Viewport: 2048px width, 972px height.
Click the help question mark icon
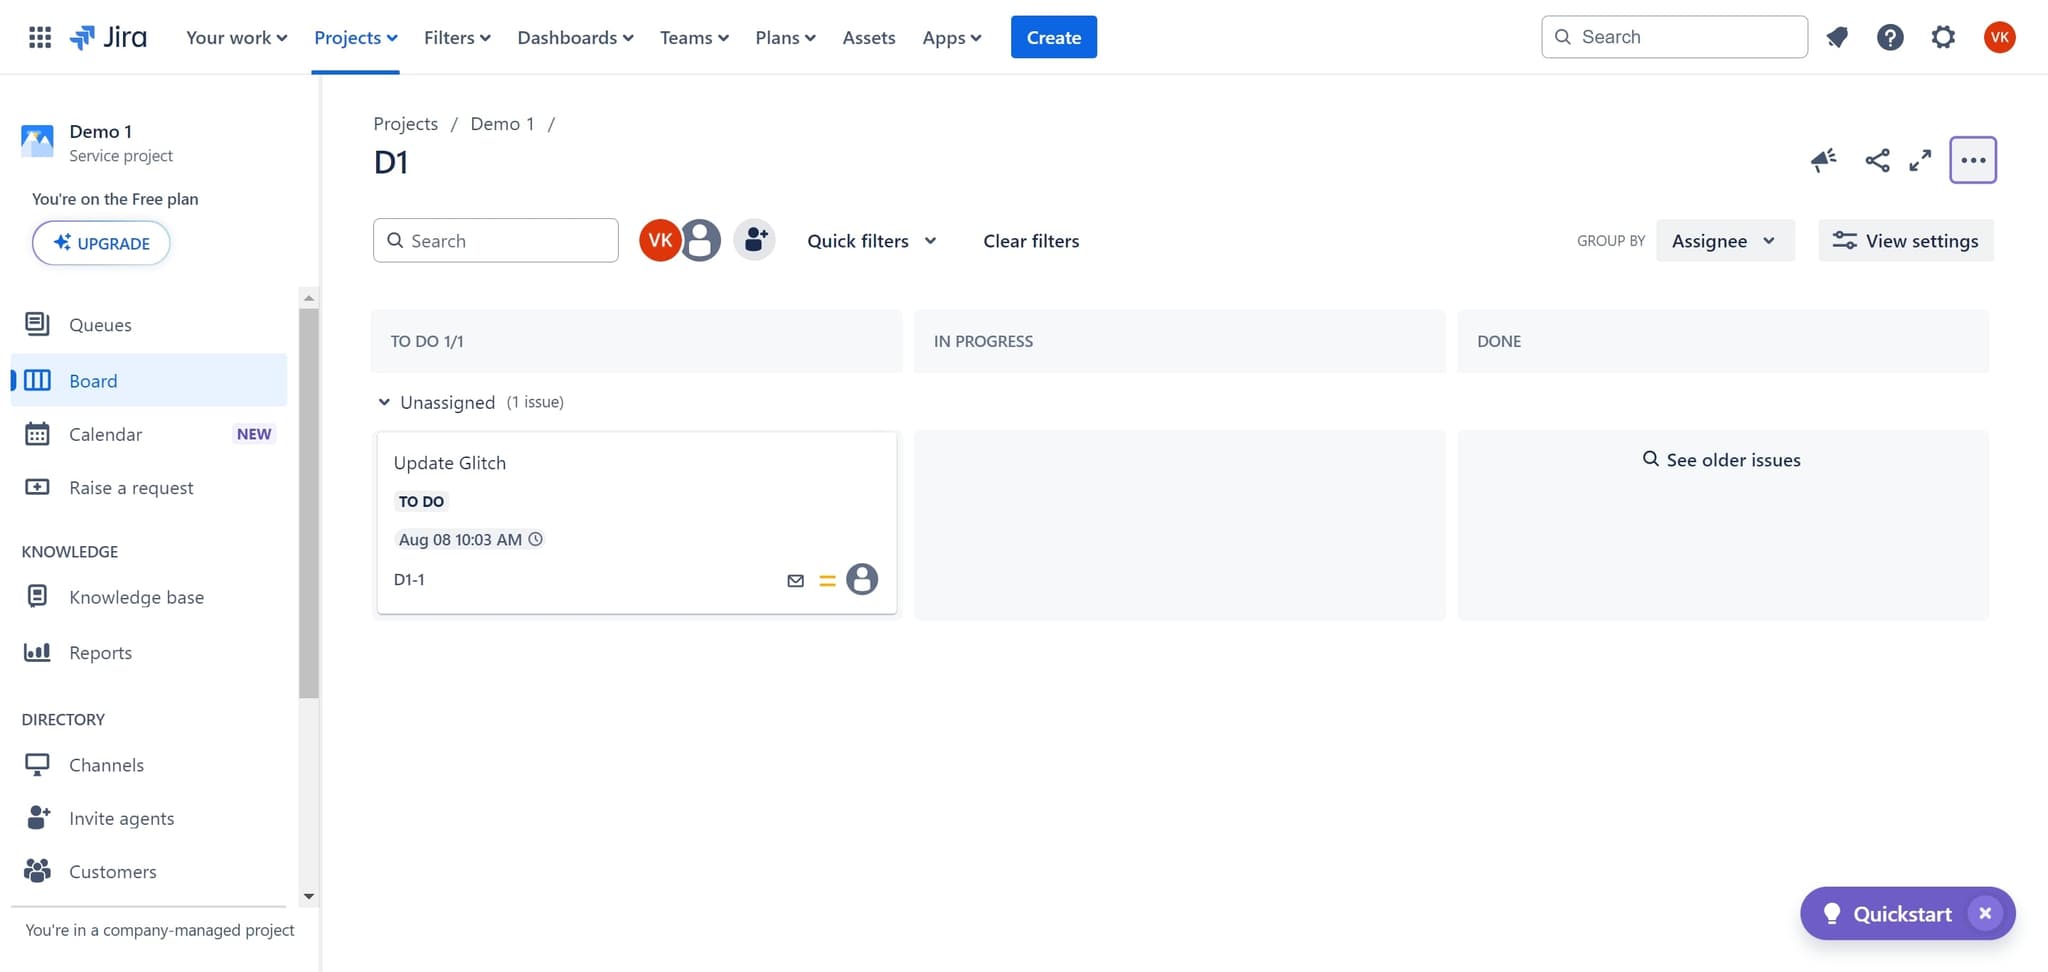pos(1889,38)
